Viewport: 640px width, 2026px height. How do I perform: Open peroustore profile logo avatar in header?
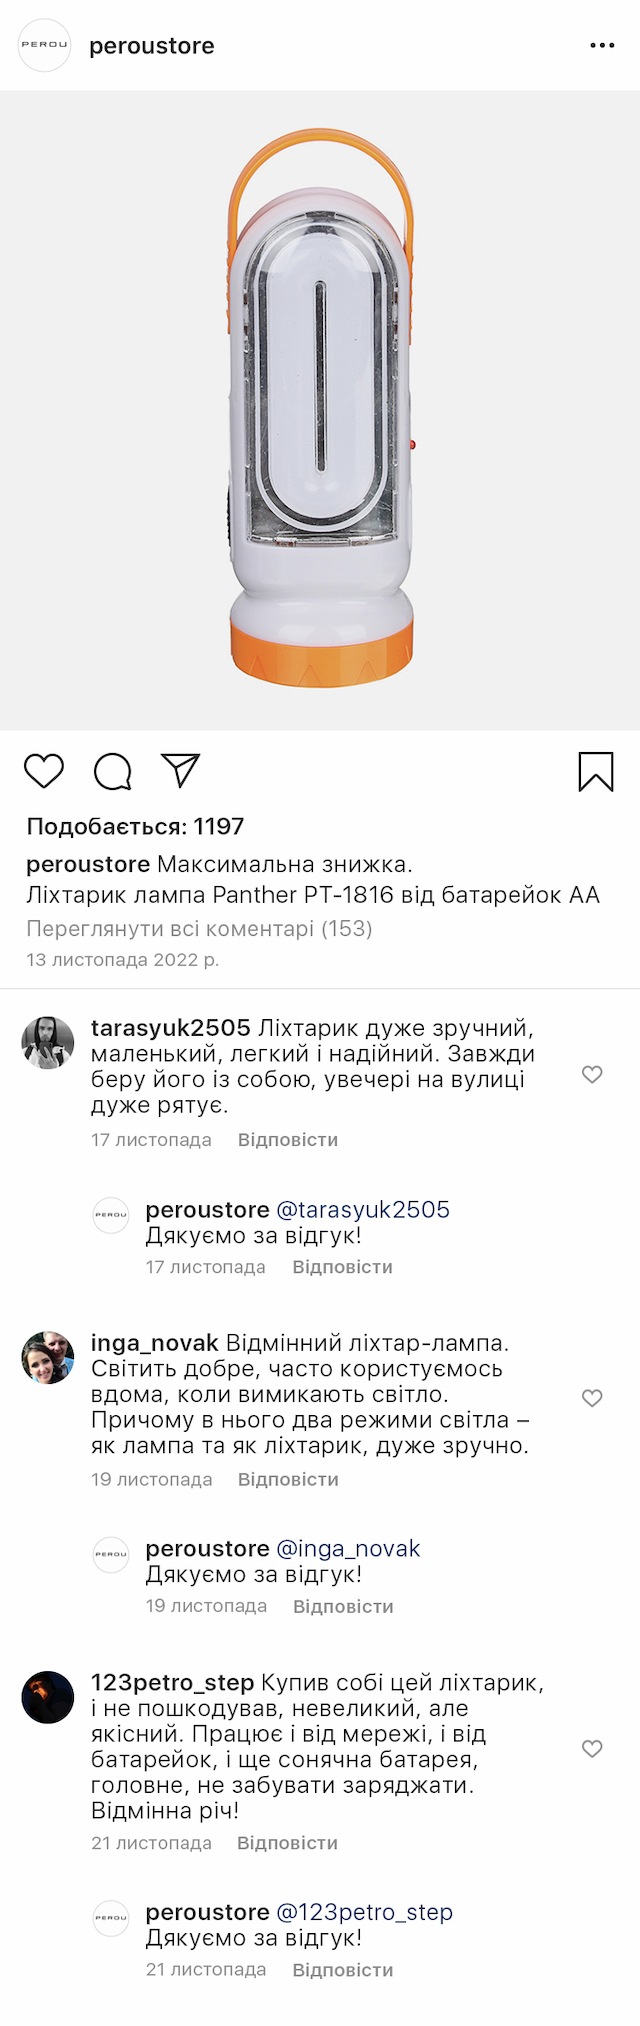coord(45,45)
